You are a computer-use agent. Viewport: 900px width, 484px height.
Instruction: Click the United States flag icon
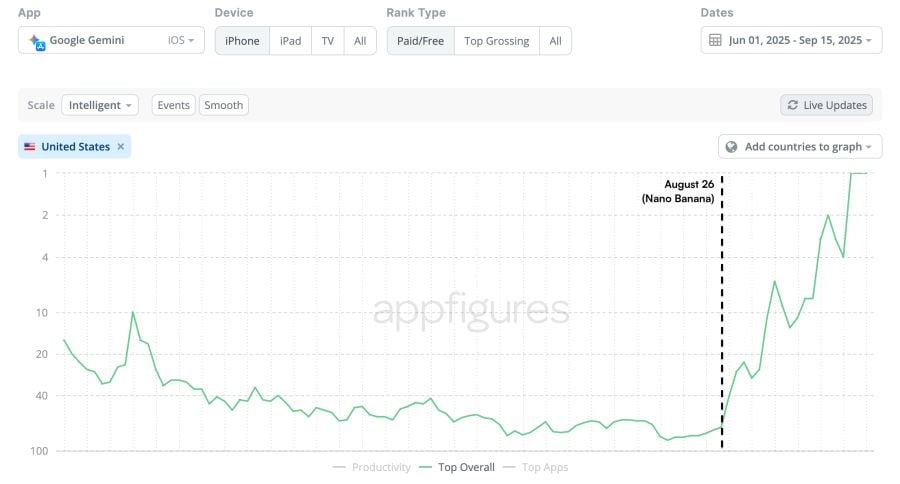click(29, 147)
